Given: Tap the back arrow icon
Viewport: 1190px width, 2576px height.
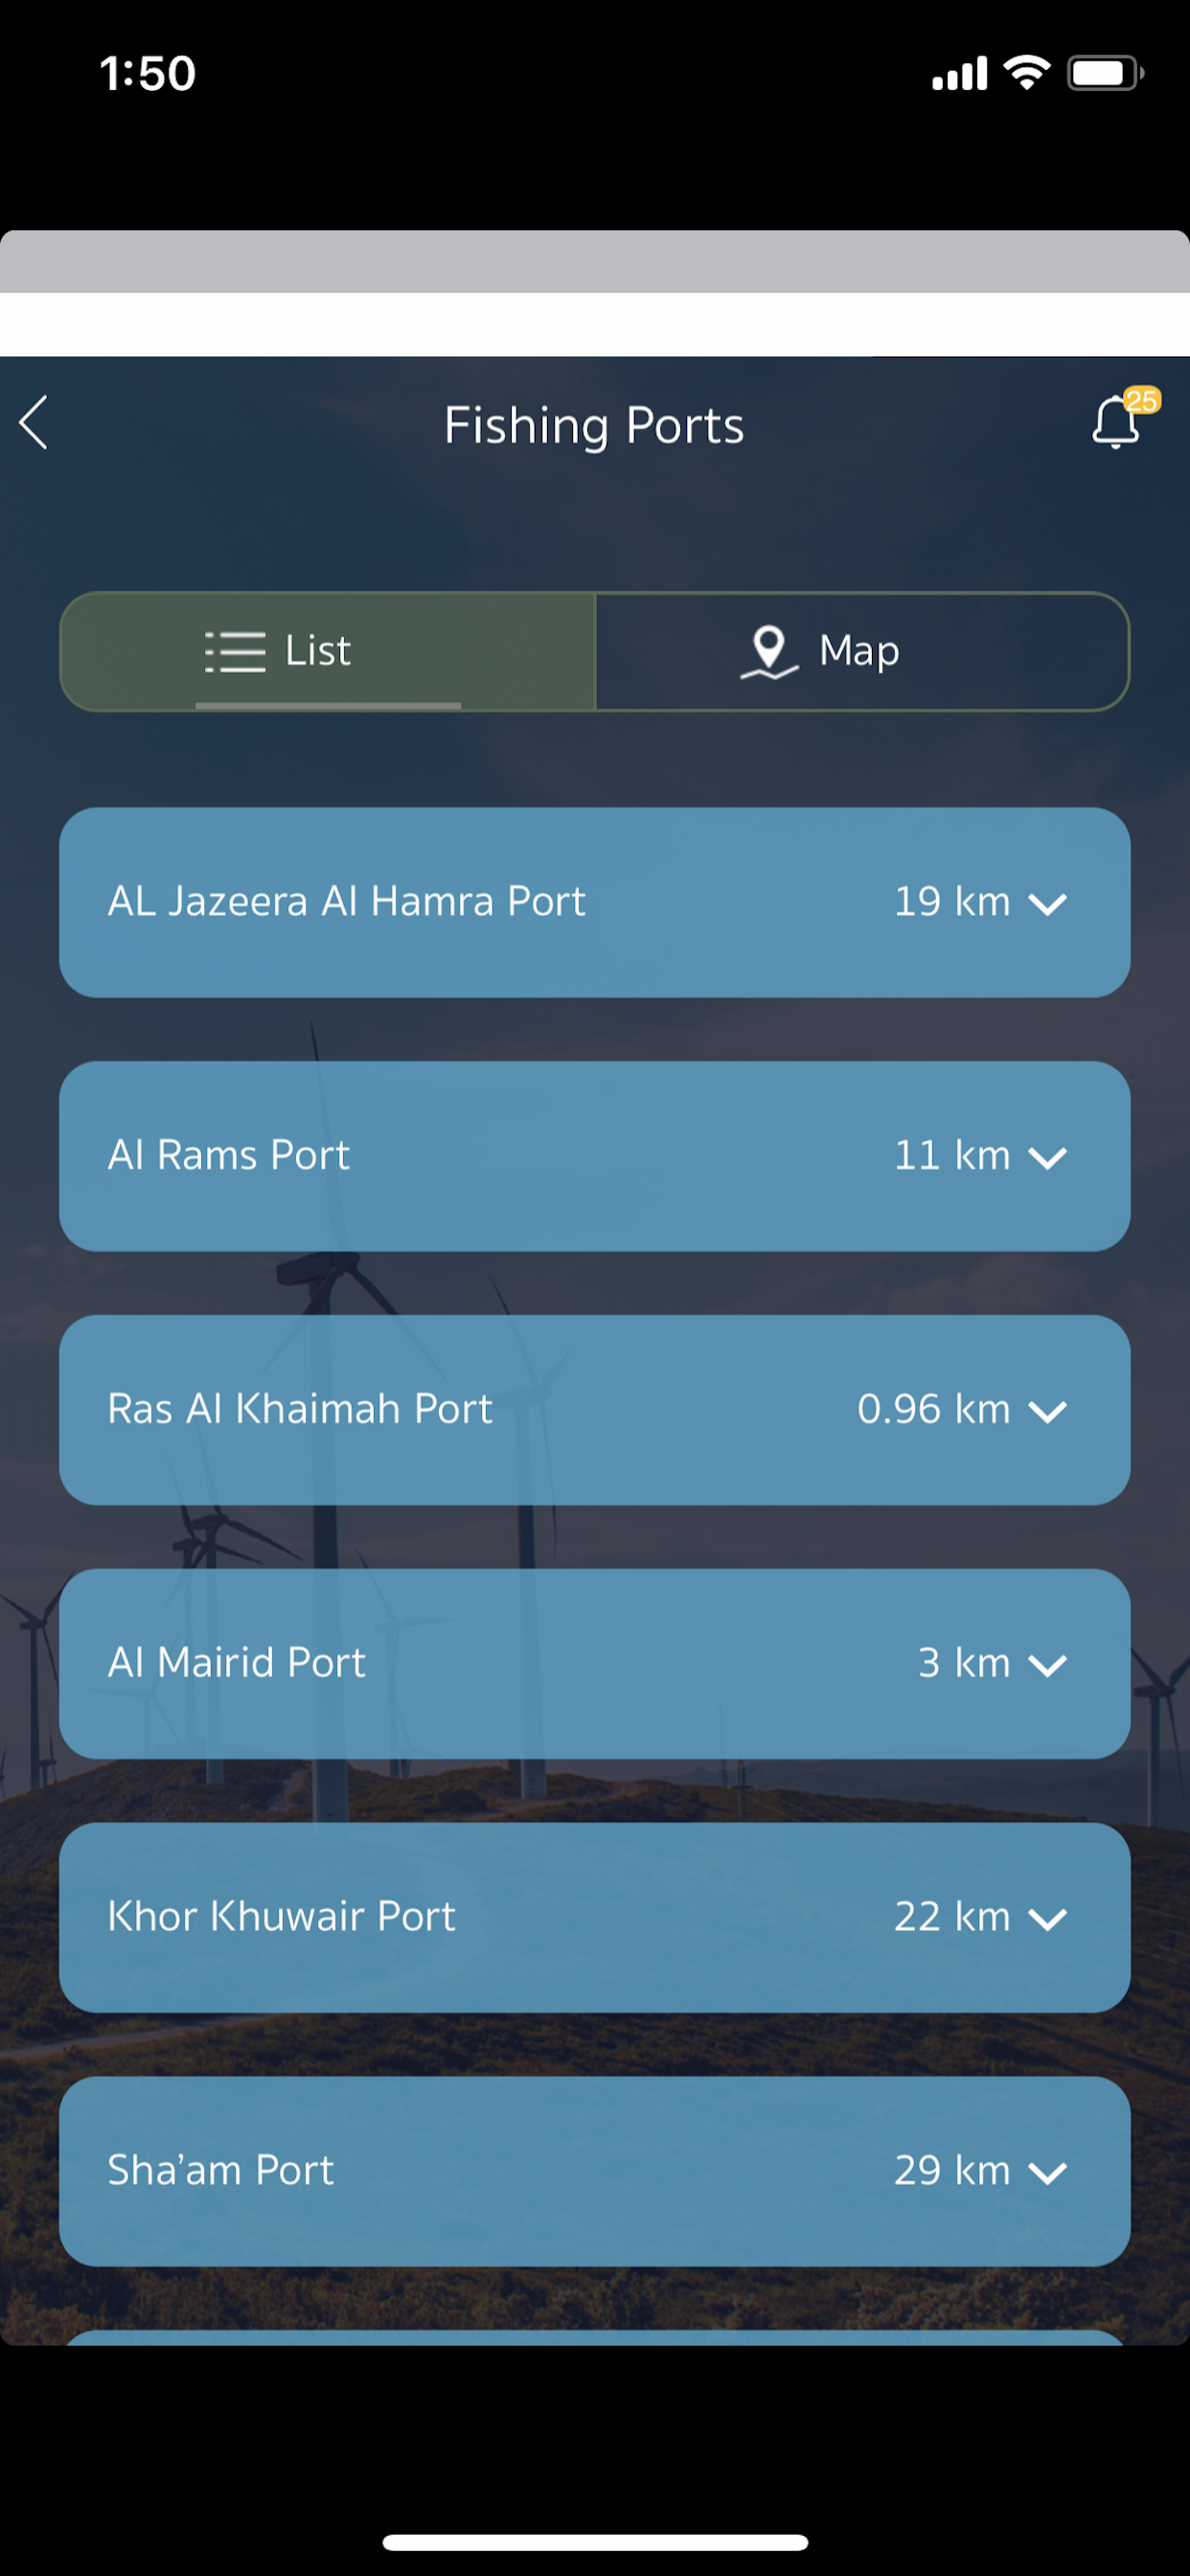Looking at the screenshot, I should pos(34,423).
